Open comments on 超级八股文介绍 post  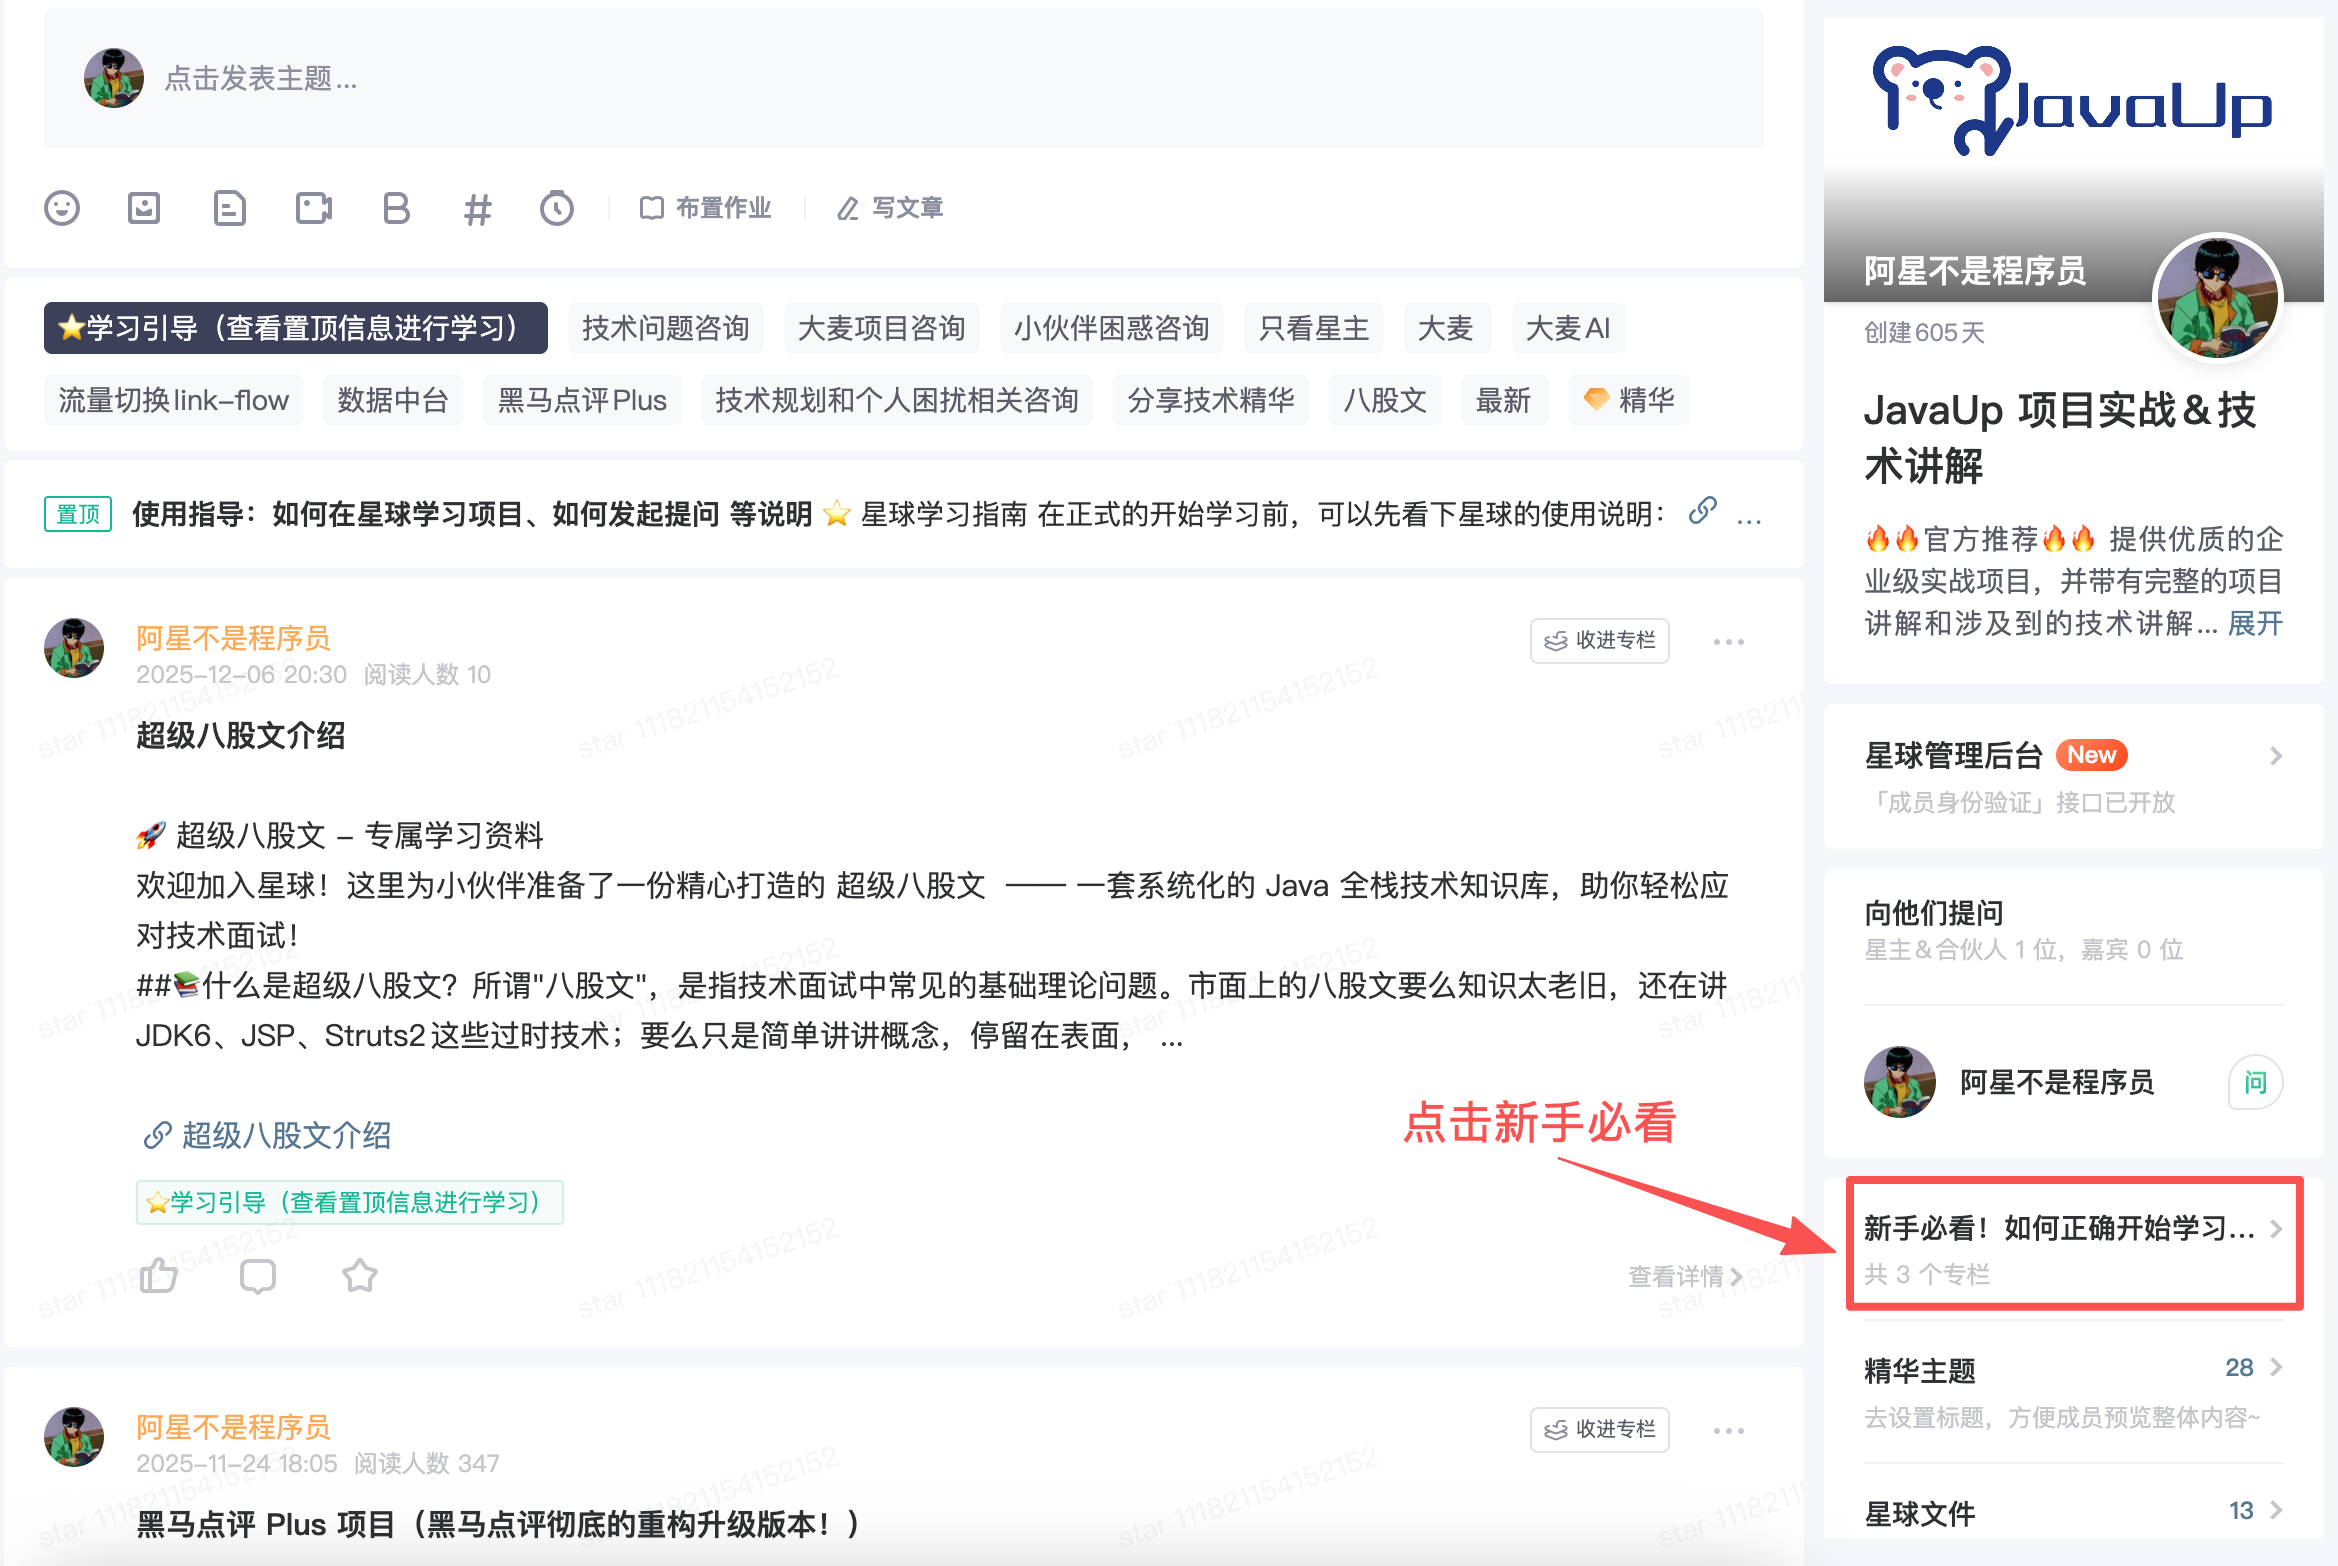click(258, 1276)
